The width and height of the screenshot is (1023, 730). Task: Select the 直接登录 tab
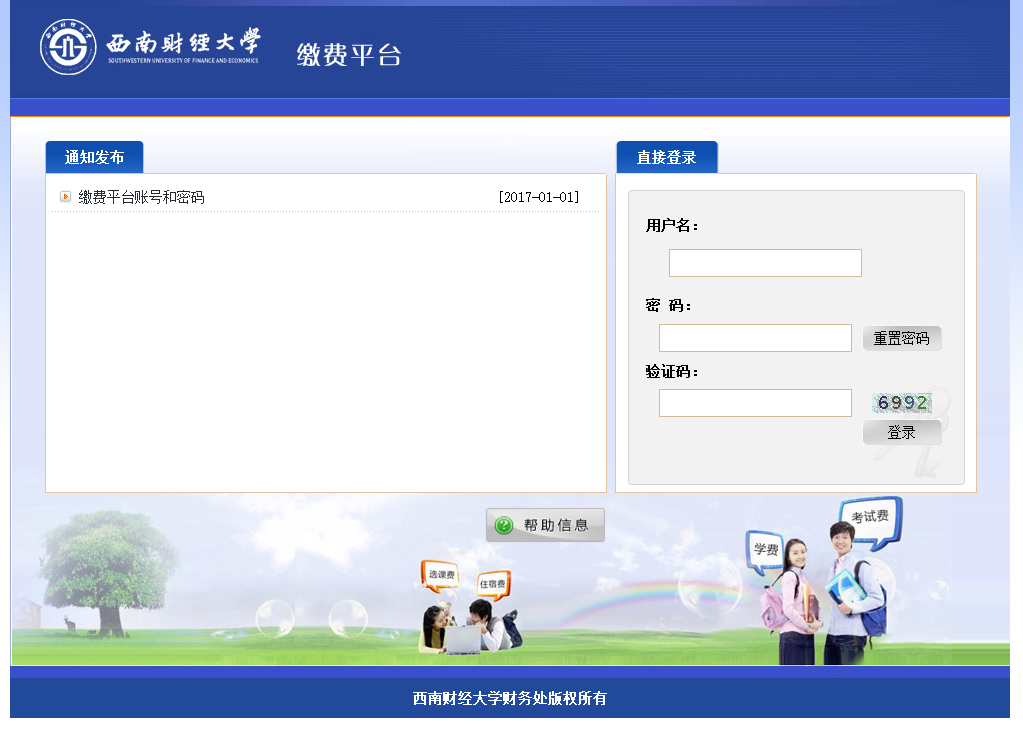click(x=666, y=157)
